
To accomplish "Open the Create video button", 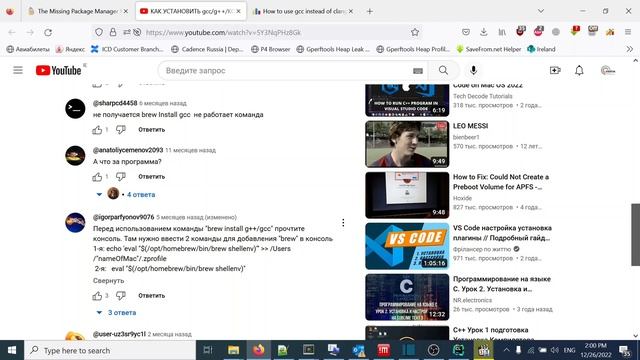I will (x=555, y=71).
